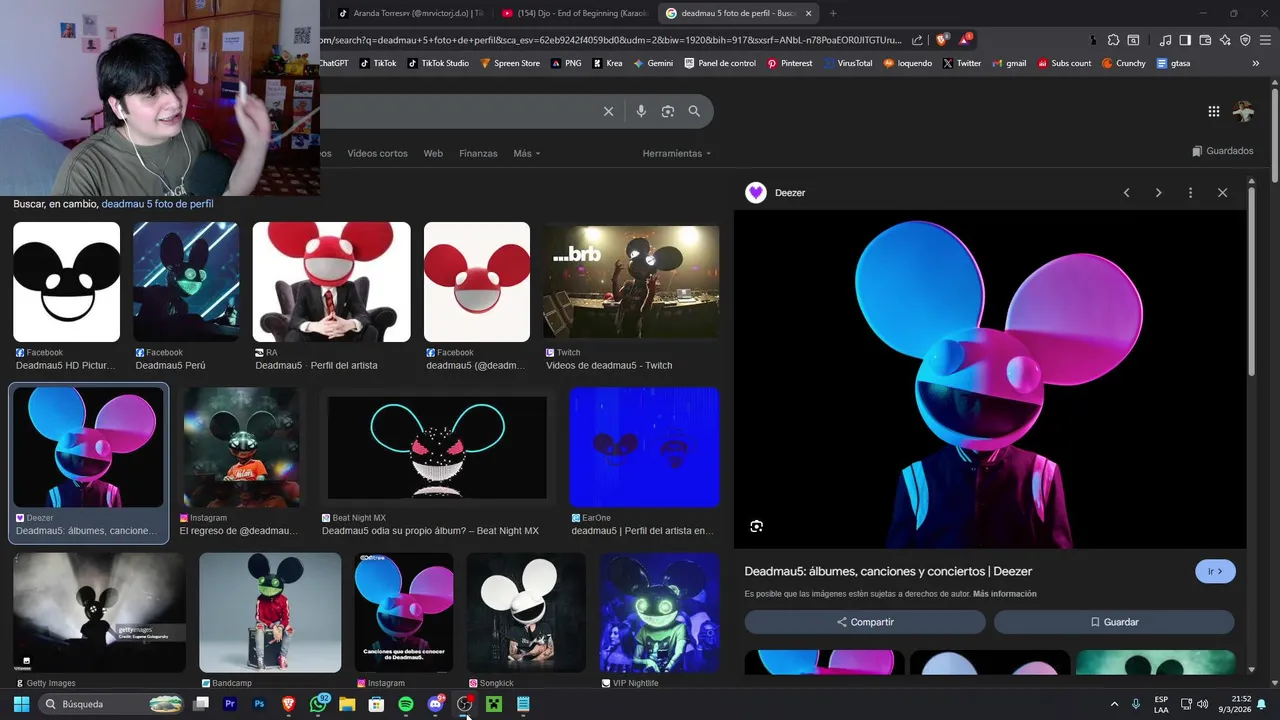Click the taskbar Búsqueda search box
1280x720 pixels.
(x=112, y=704)
